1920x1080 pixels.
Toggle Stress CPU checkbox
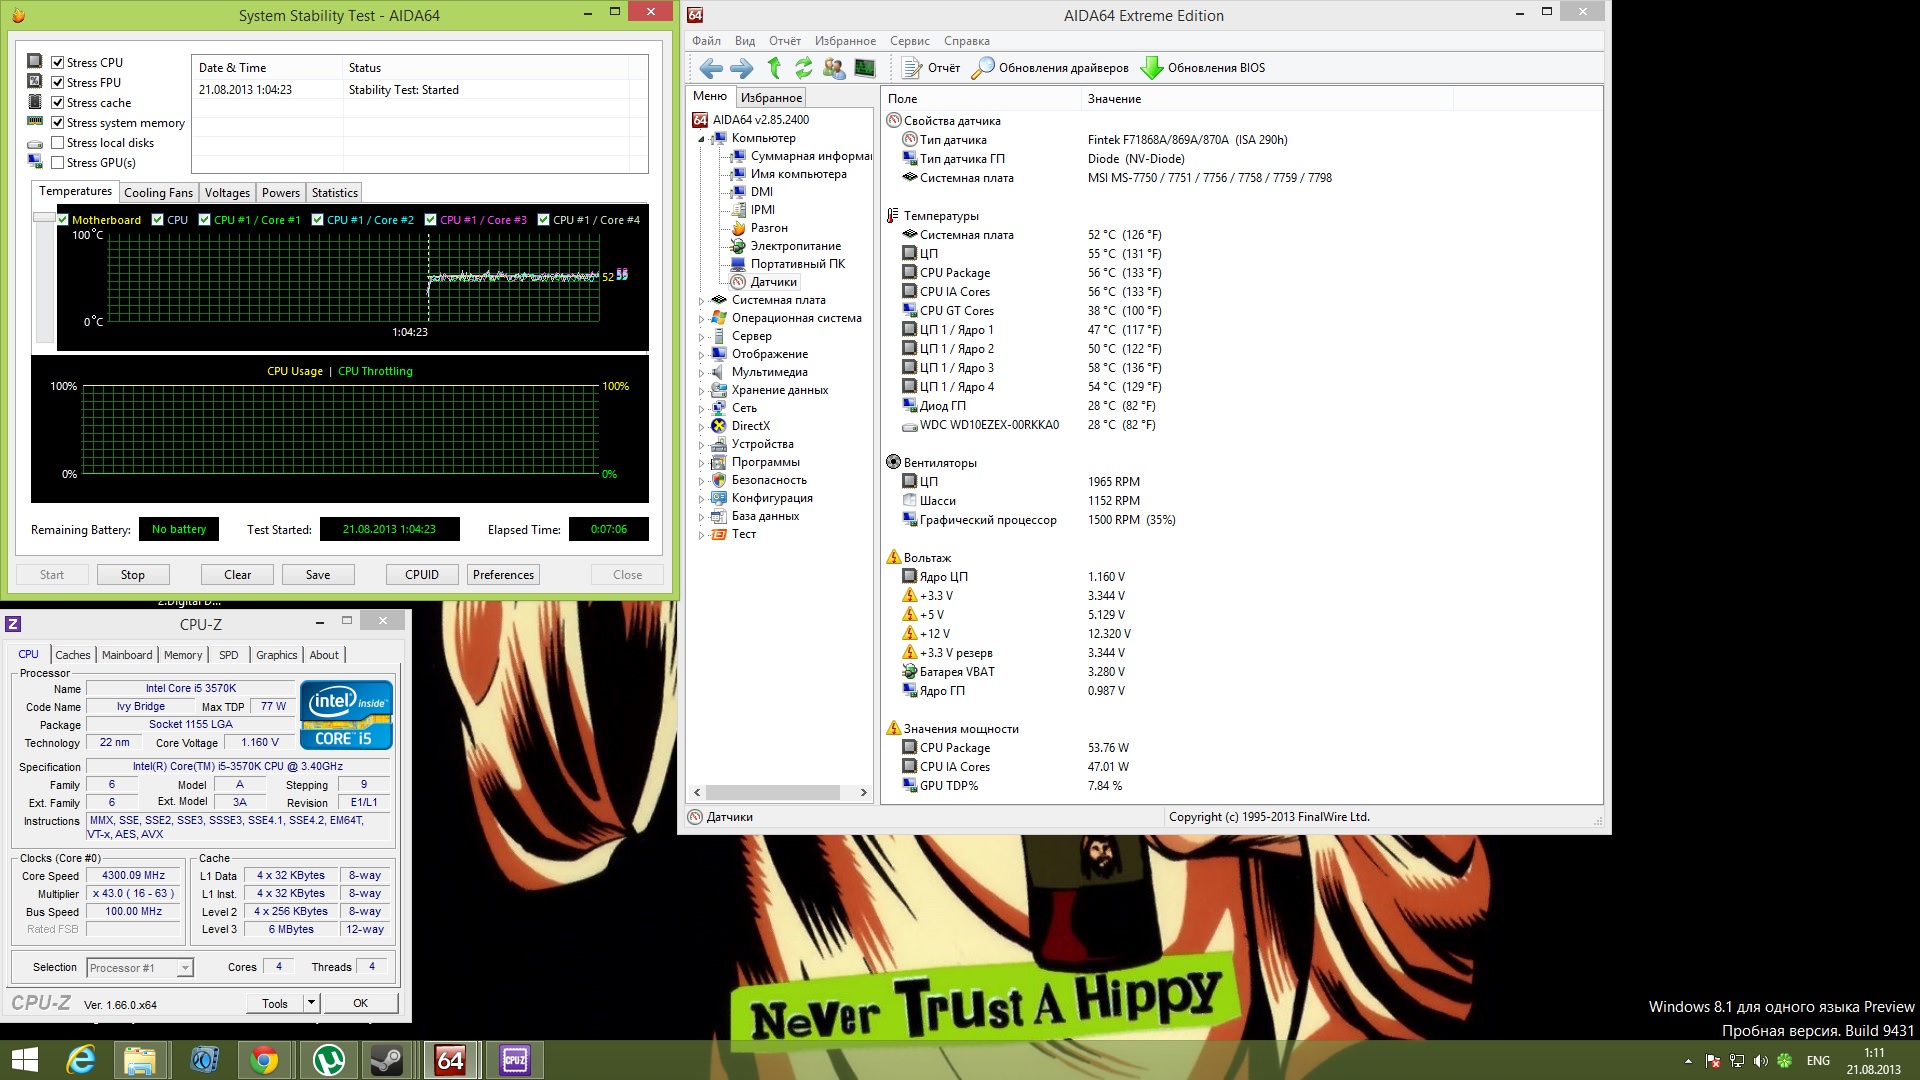58,62
